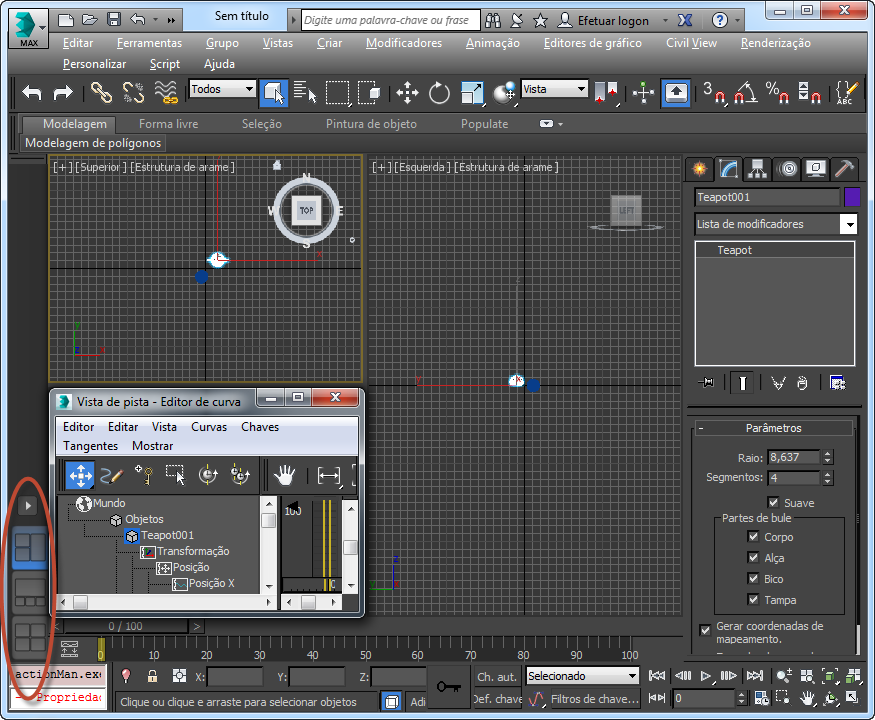Click the Filtros de chave button
This screenshot has height=720, width=875.
pyautogui.click(x=594, y=699)
